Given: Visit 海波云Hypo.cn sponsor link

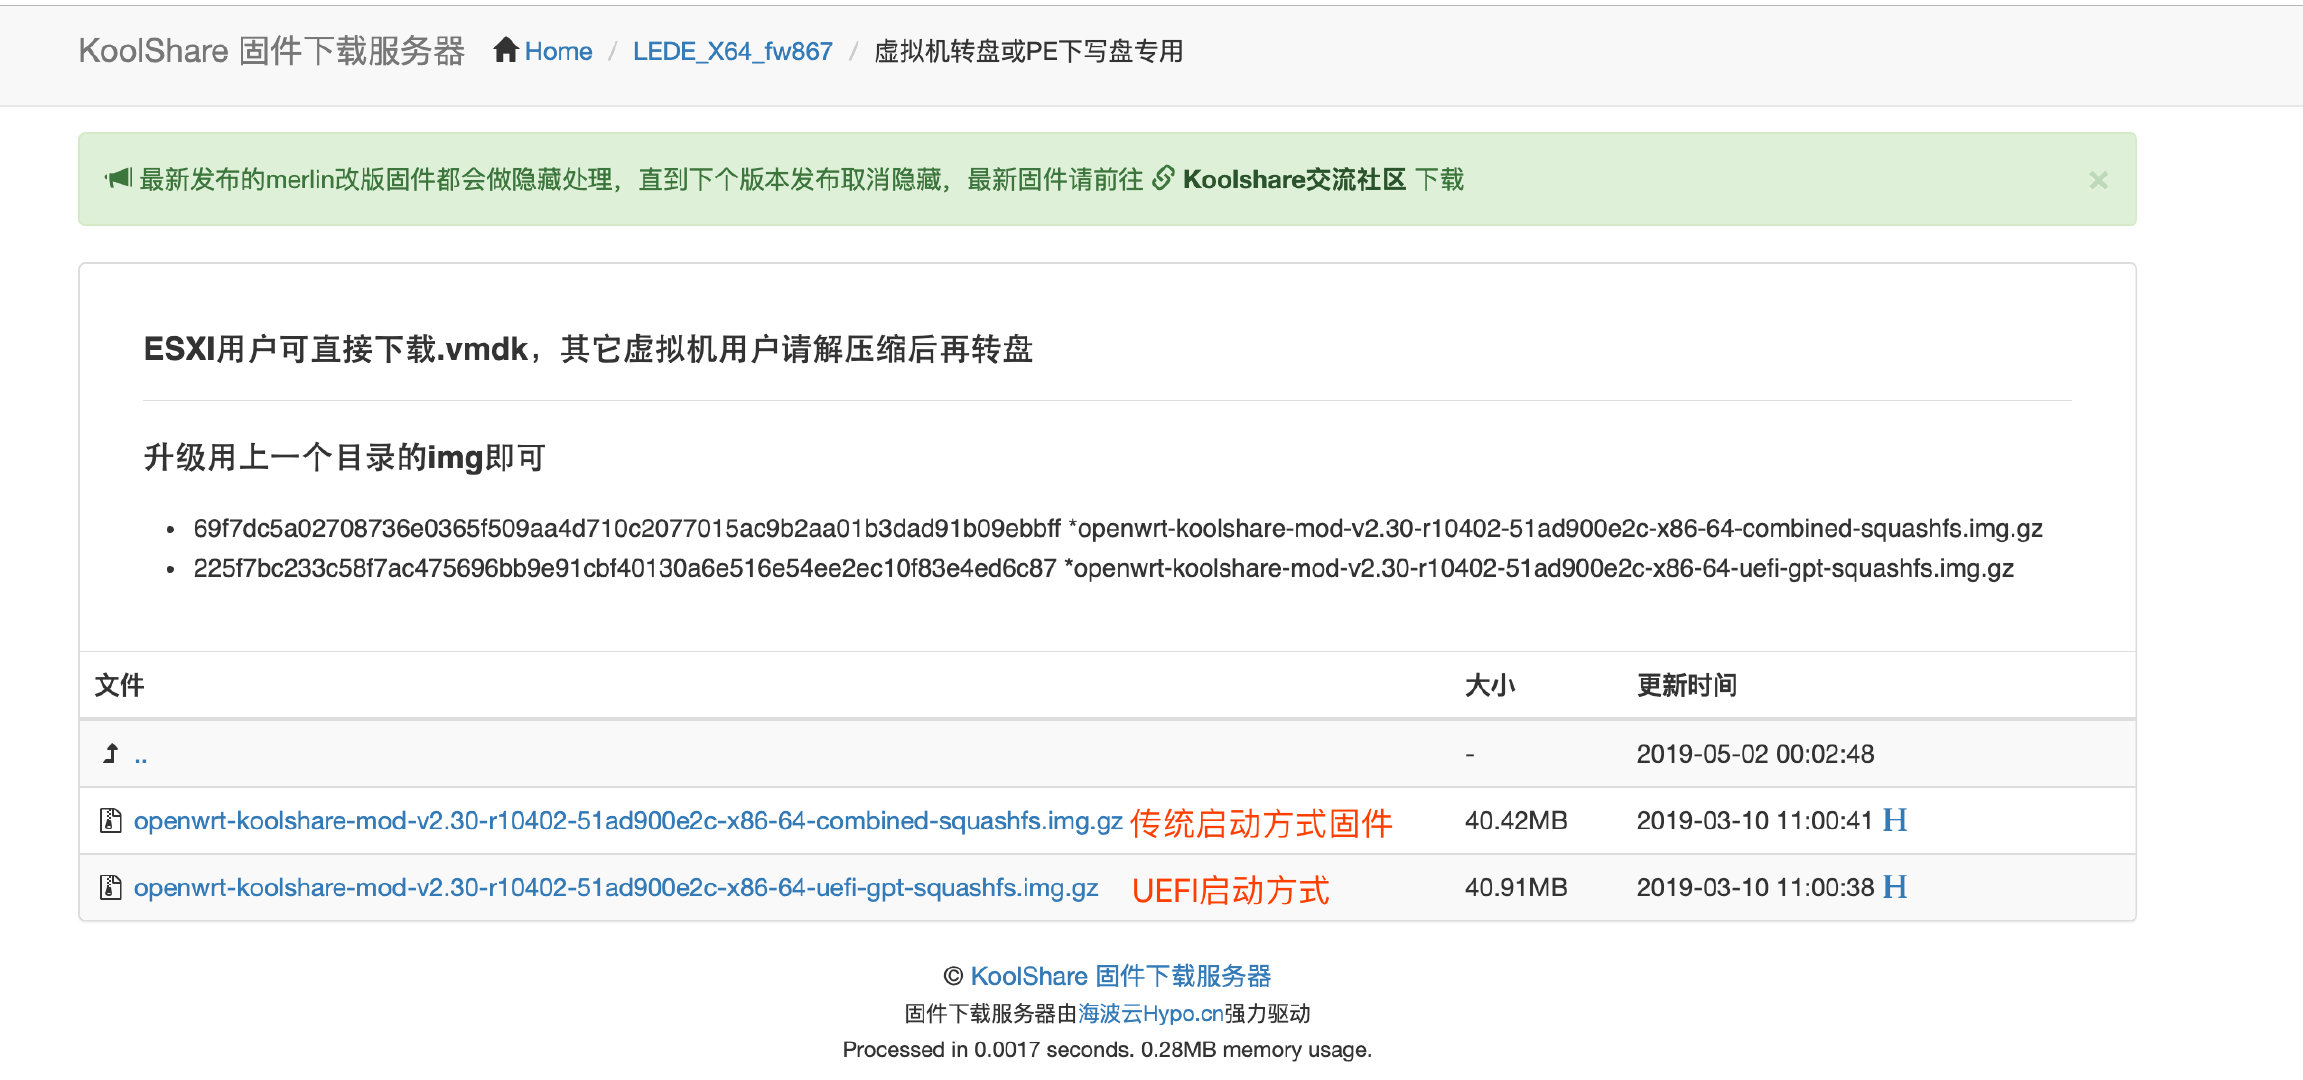Looking at the screenshot, I should 1150,1014.
